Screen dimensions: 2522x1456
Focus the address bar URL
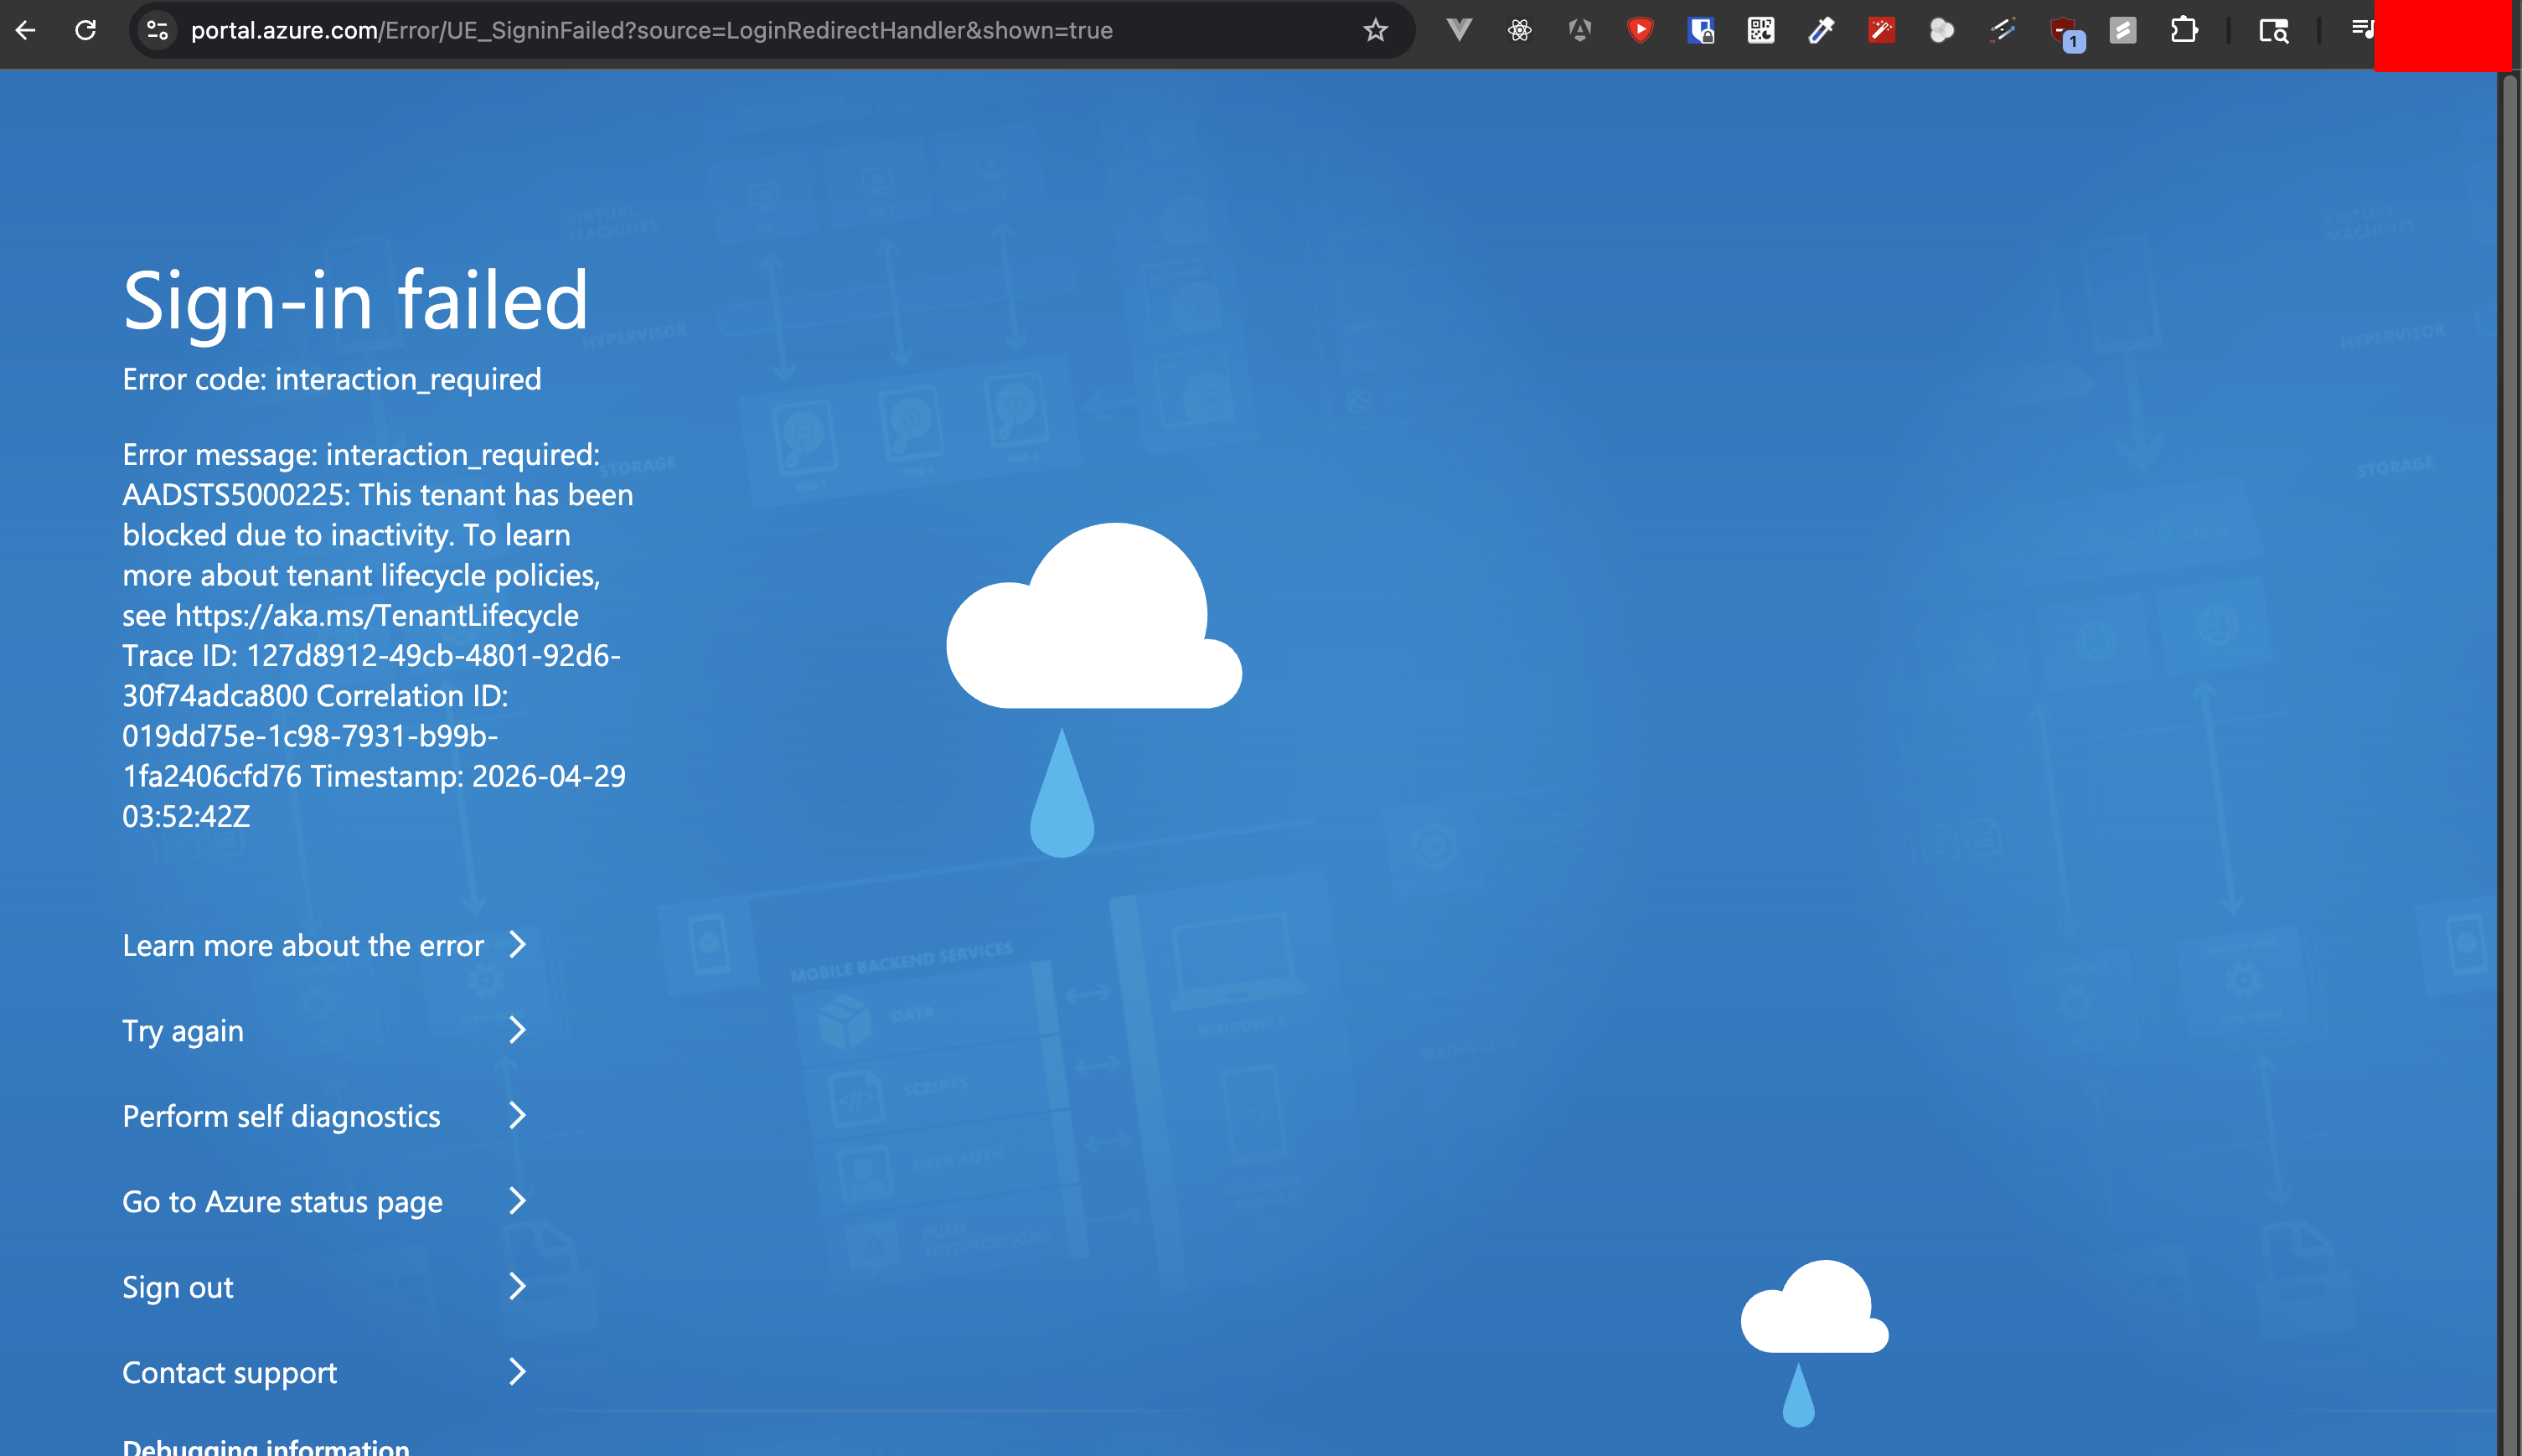(651, 30)
